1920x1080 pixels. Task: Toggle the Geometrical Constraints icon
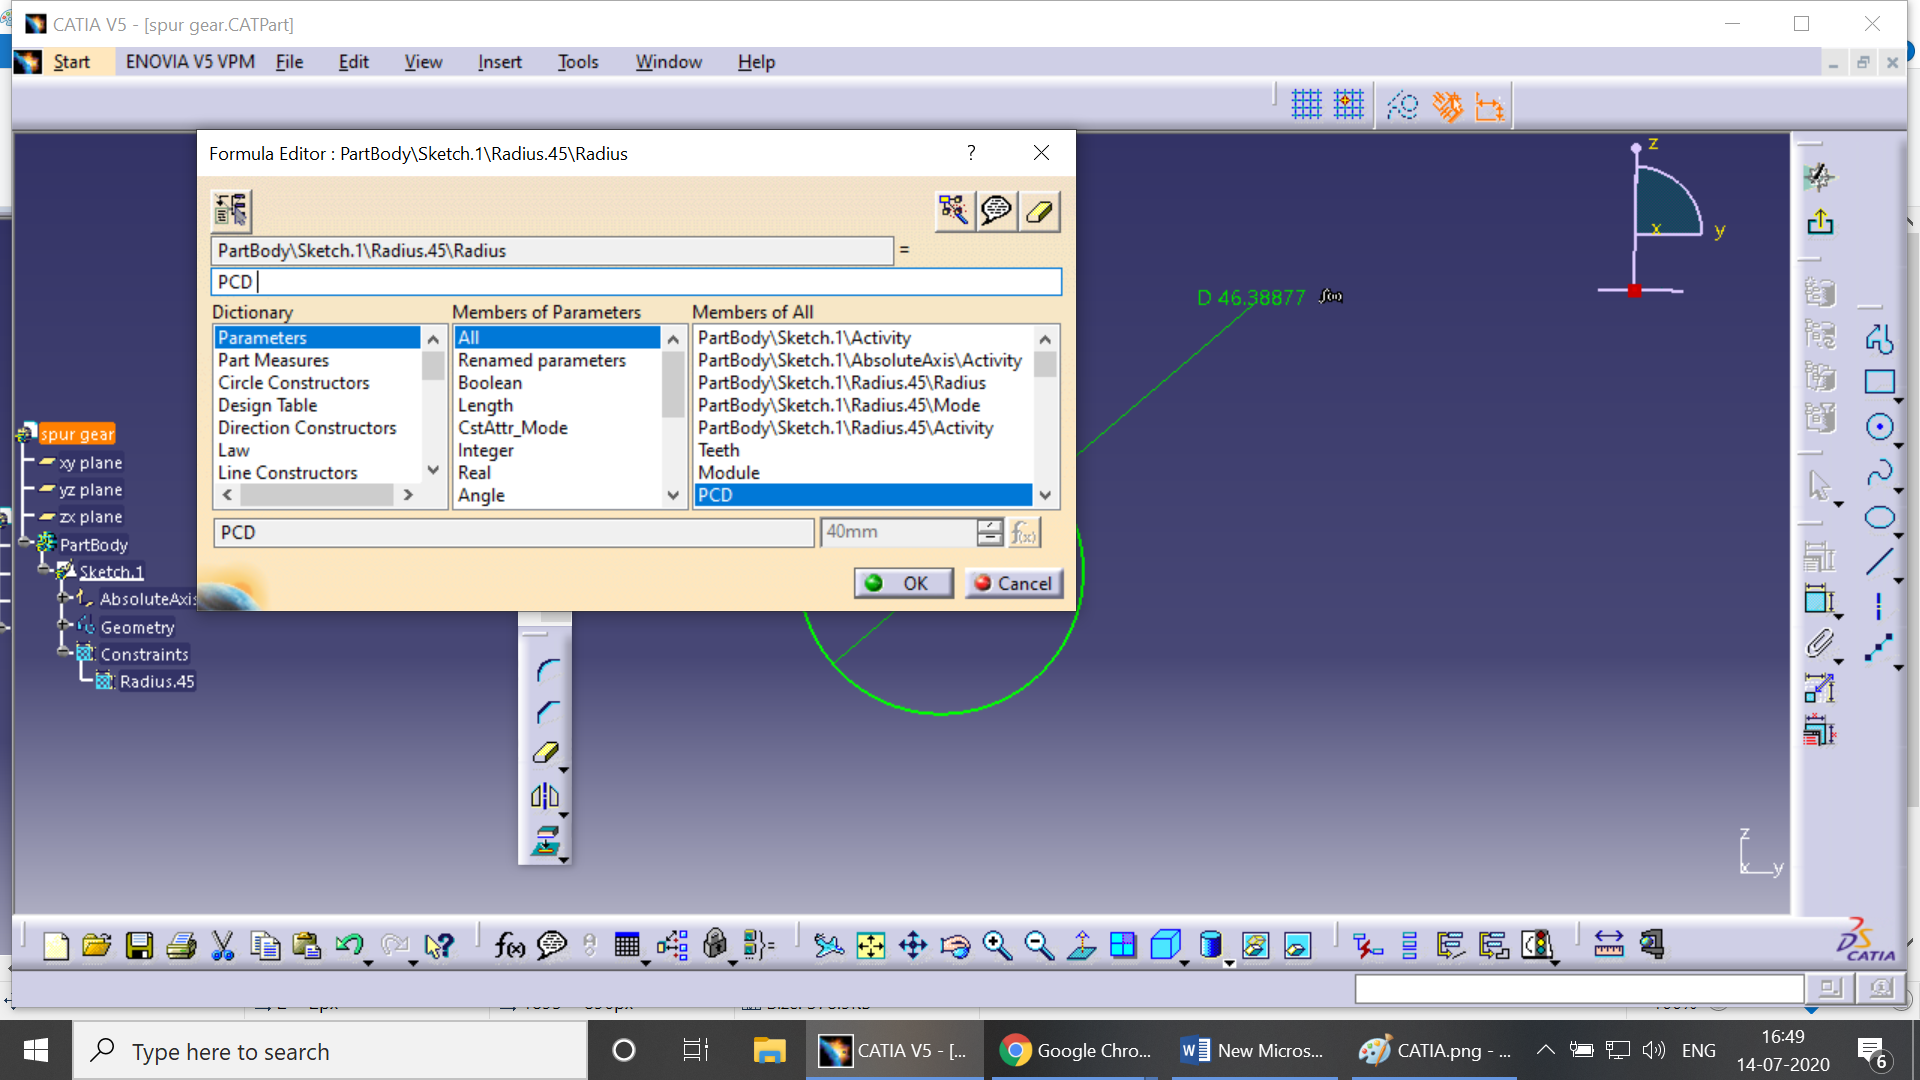pos(1446,105)
